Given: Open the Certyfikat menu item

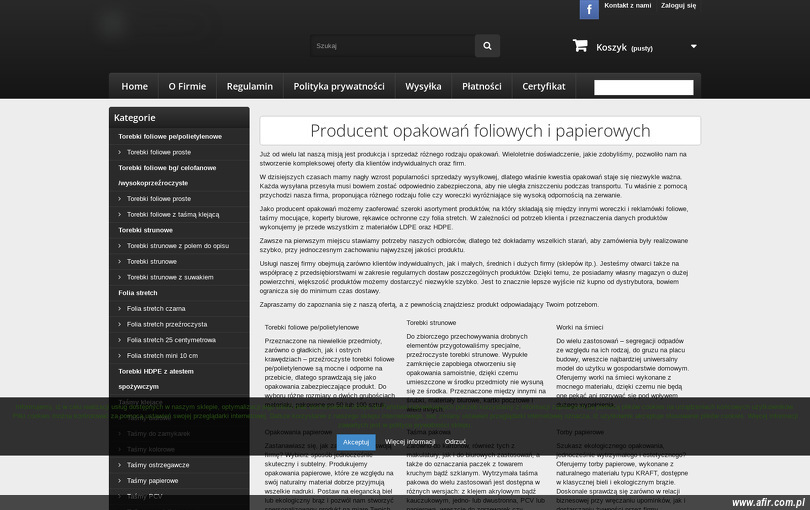Looking at the screenshot, I should (543, 86).
